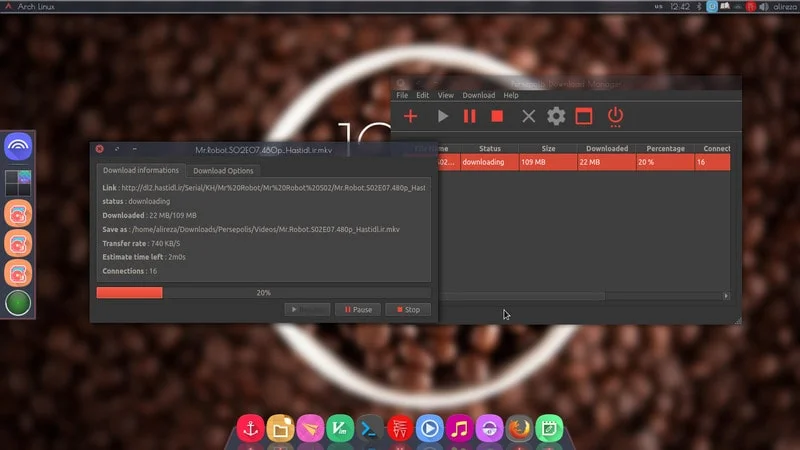Open the purple round app icon in dock
800x450 pixels.
[490, 428]
